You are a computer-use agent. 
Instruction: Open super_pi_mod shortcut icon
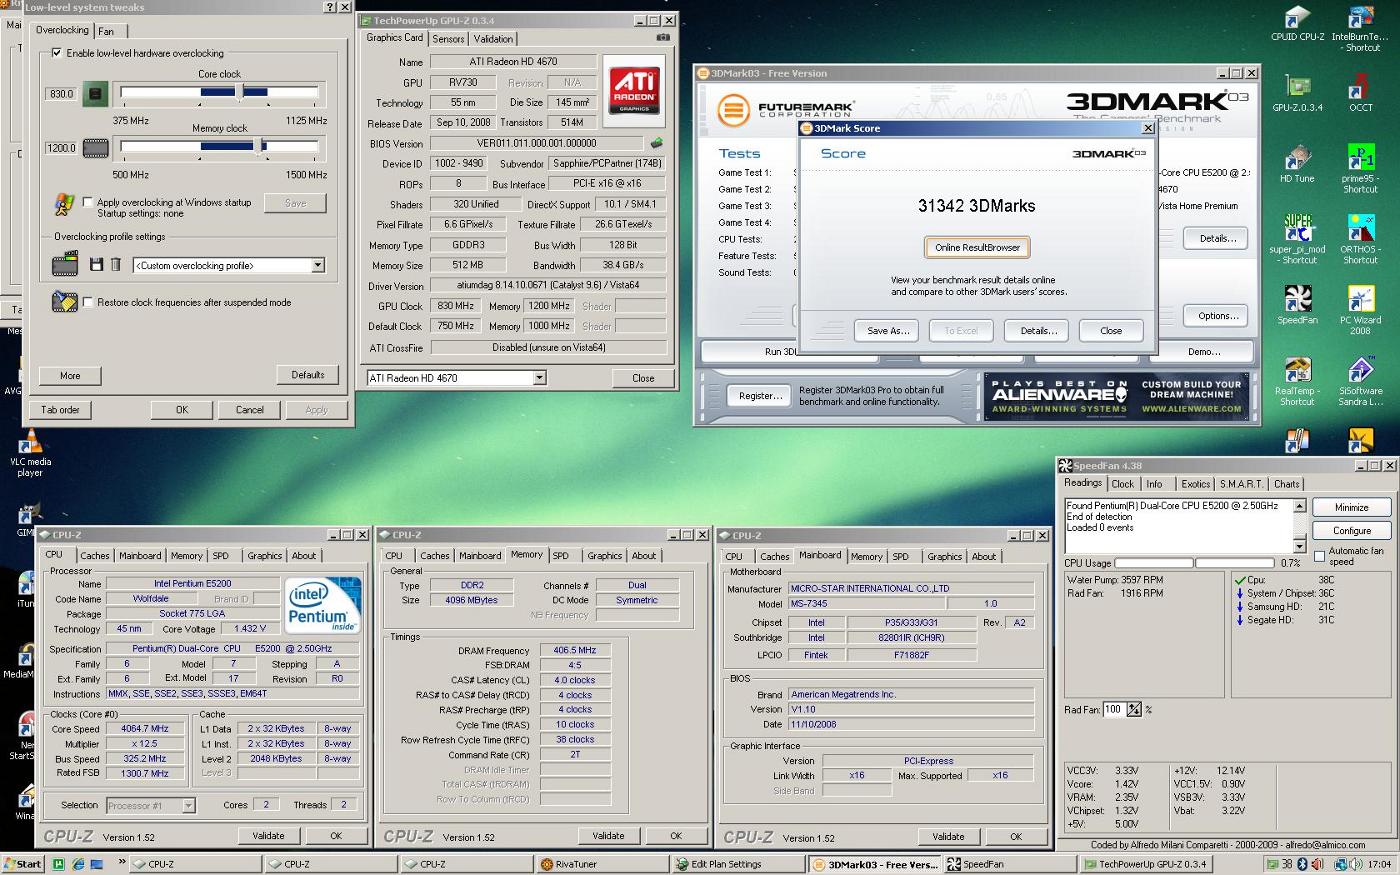[x=1297, y=240]
